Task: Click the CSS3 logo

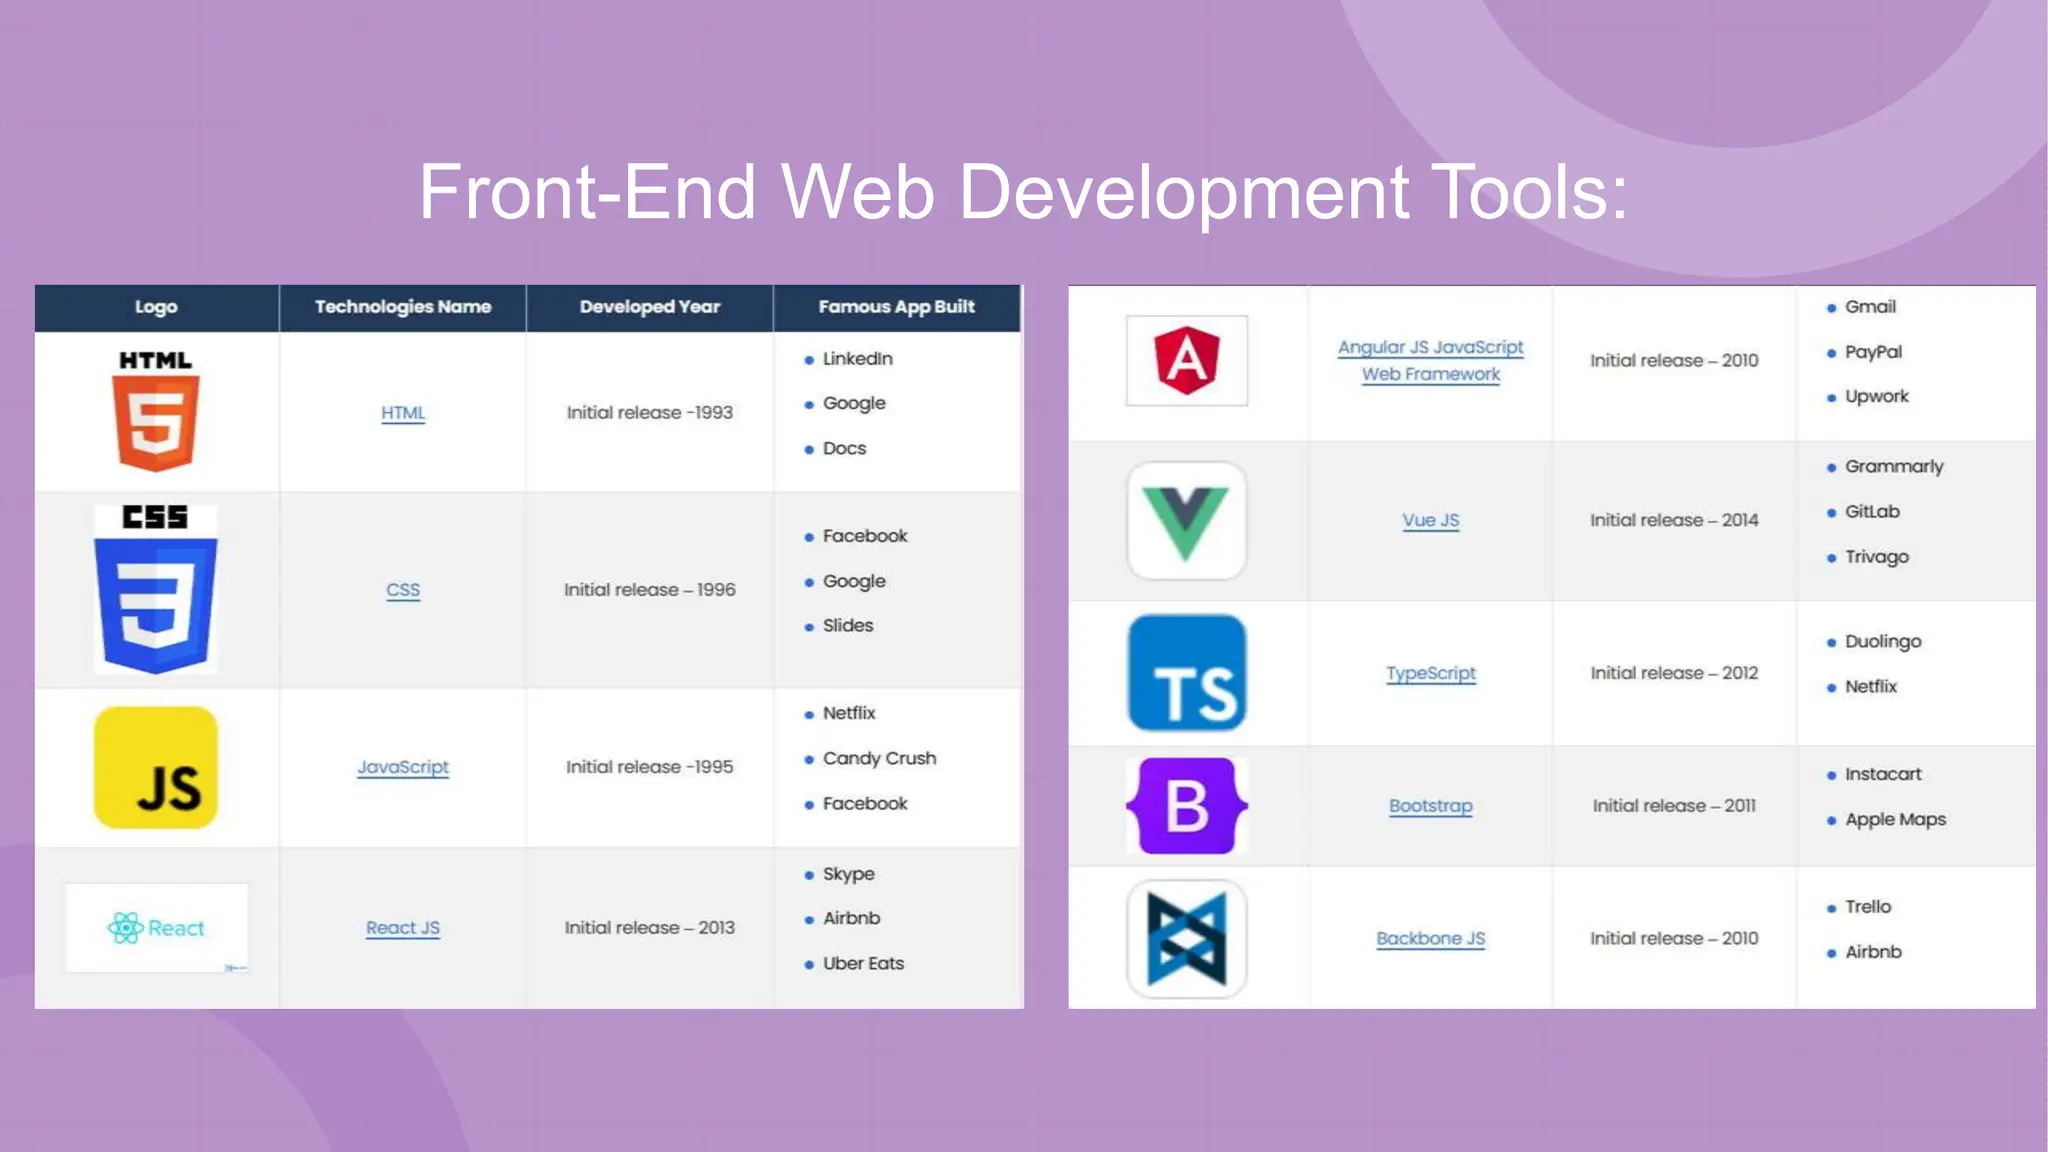Action: (x=155, y=590)
